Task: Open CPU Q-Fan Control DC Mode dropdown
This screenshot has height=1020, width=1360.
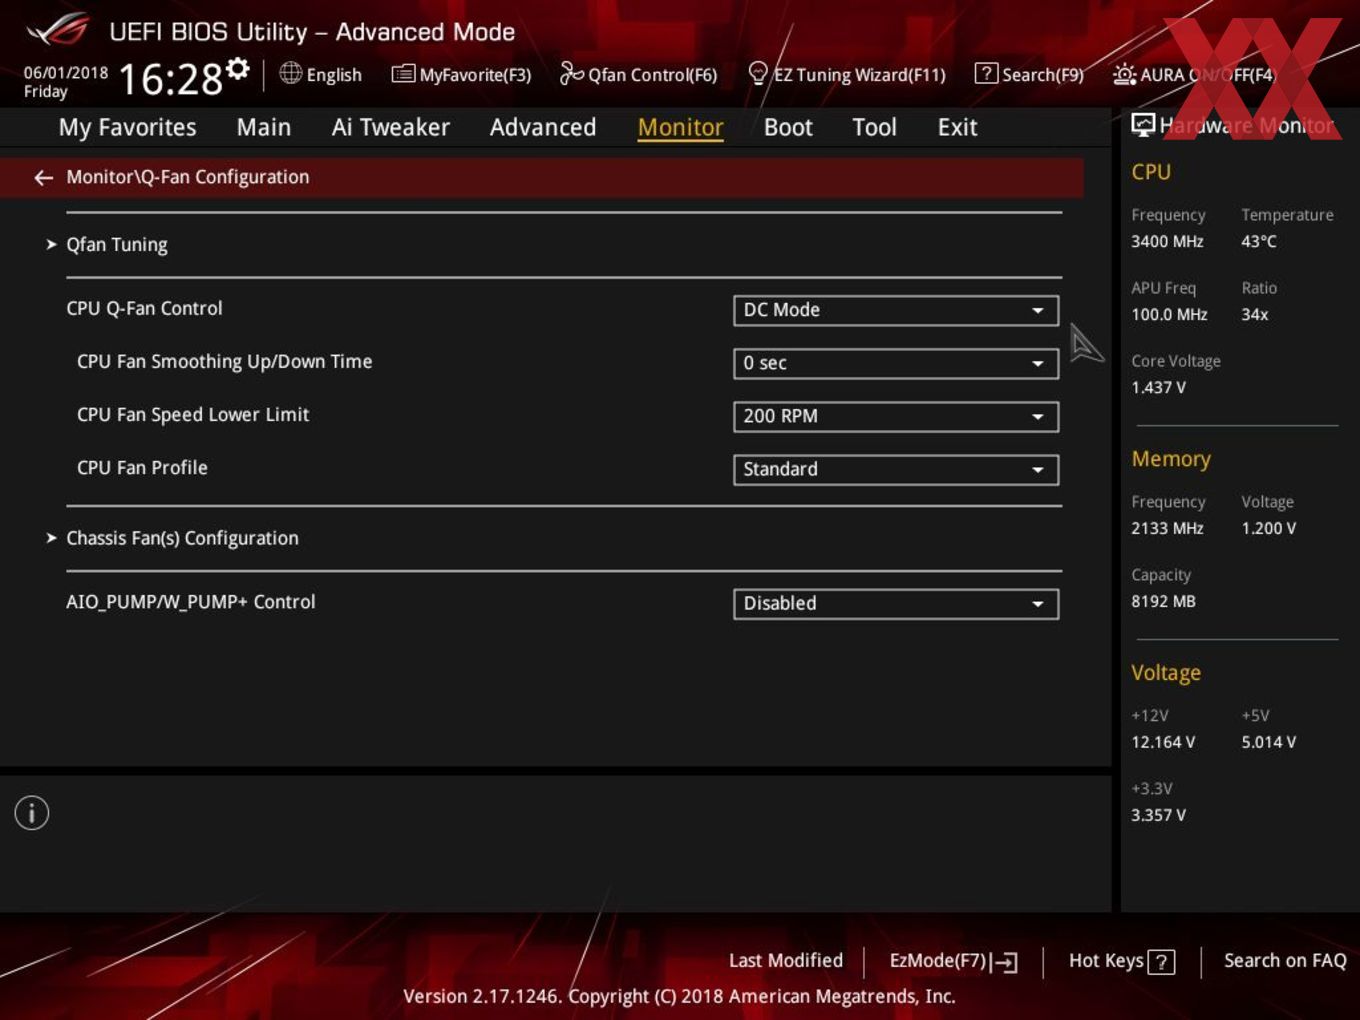Action: [x=896, y=310]
